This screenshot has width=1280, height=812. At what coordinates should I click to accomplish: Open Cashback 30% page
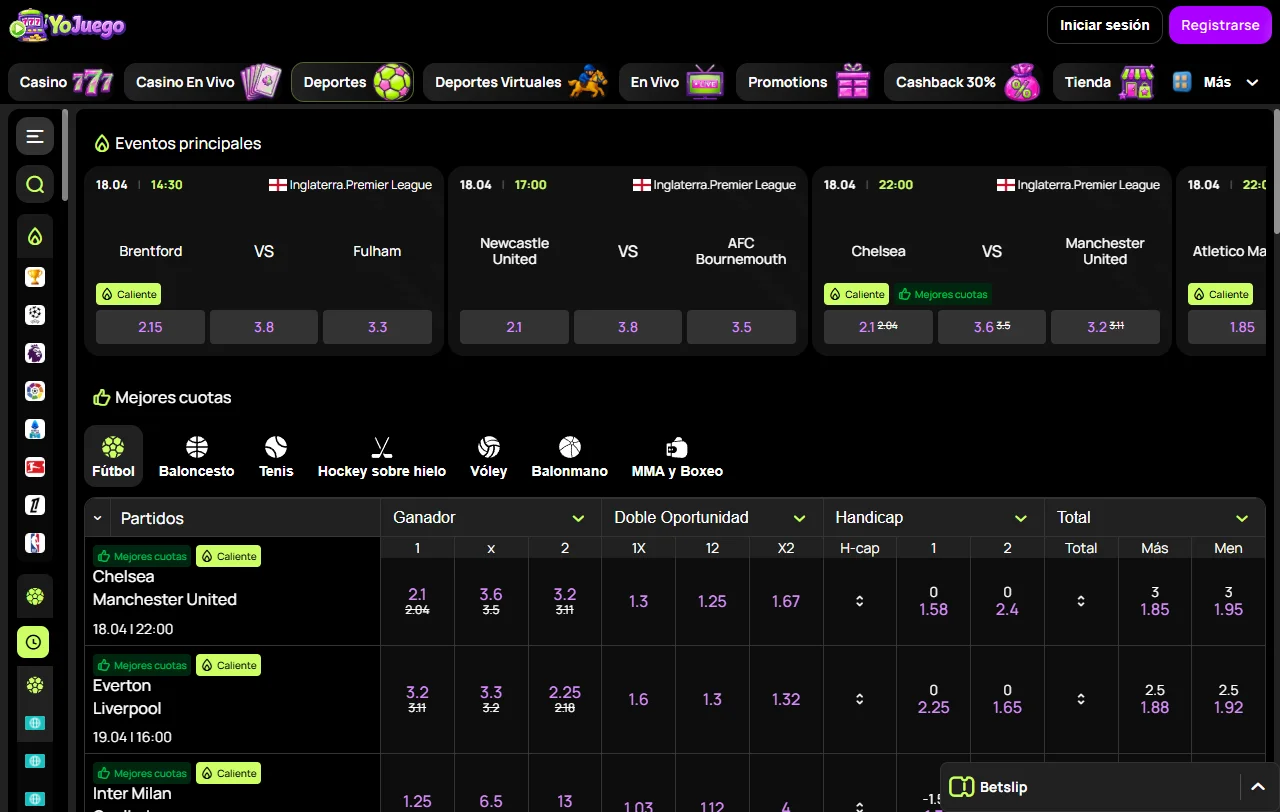(x=966, y=82)
